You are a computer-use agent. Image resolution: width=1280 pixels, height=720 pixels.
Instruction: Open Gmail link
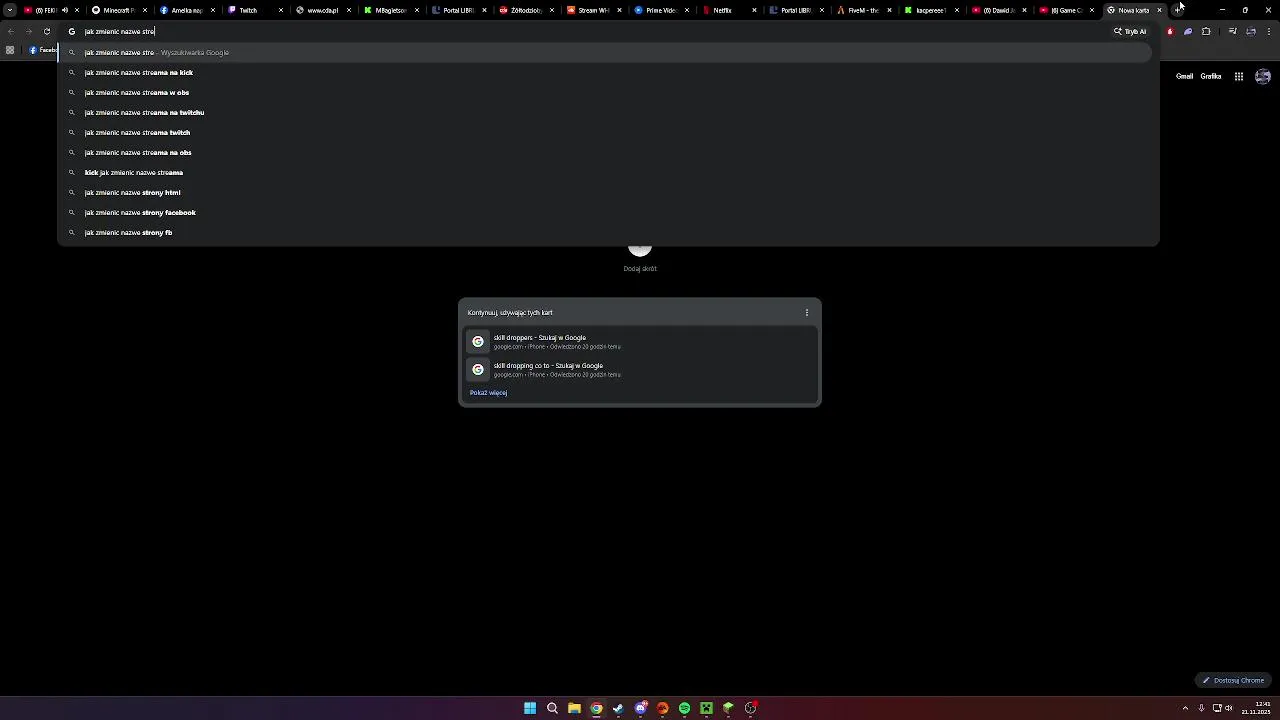coord(1184,76)
